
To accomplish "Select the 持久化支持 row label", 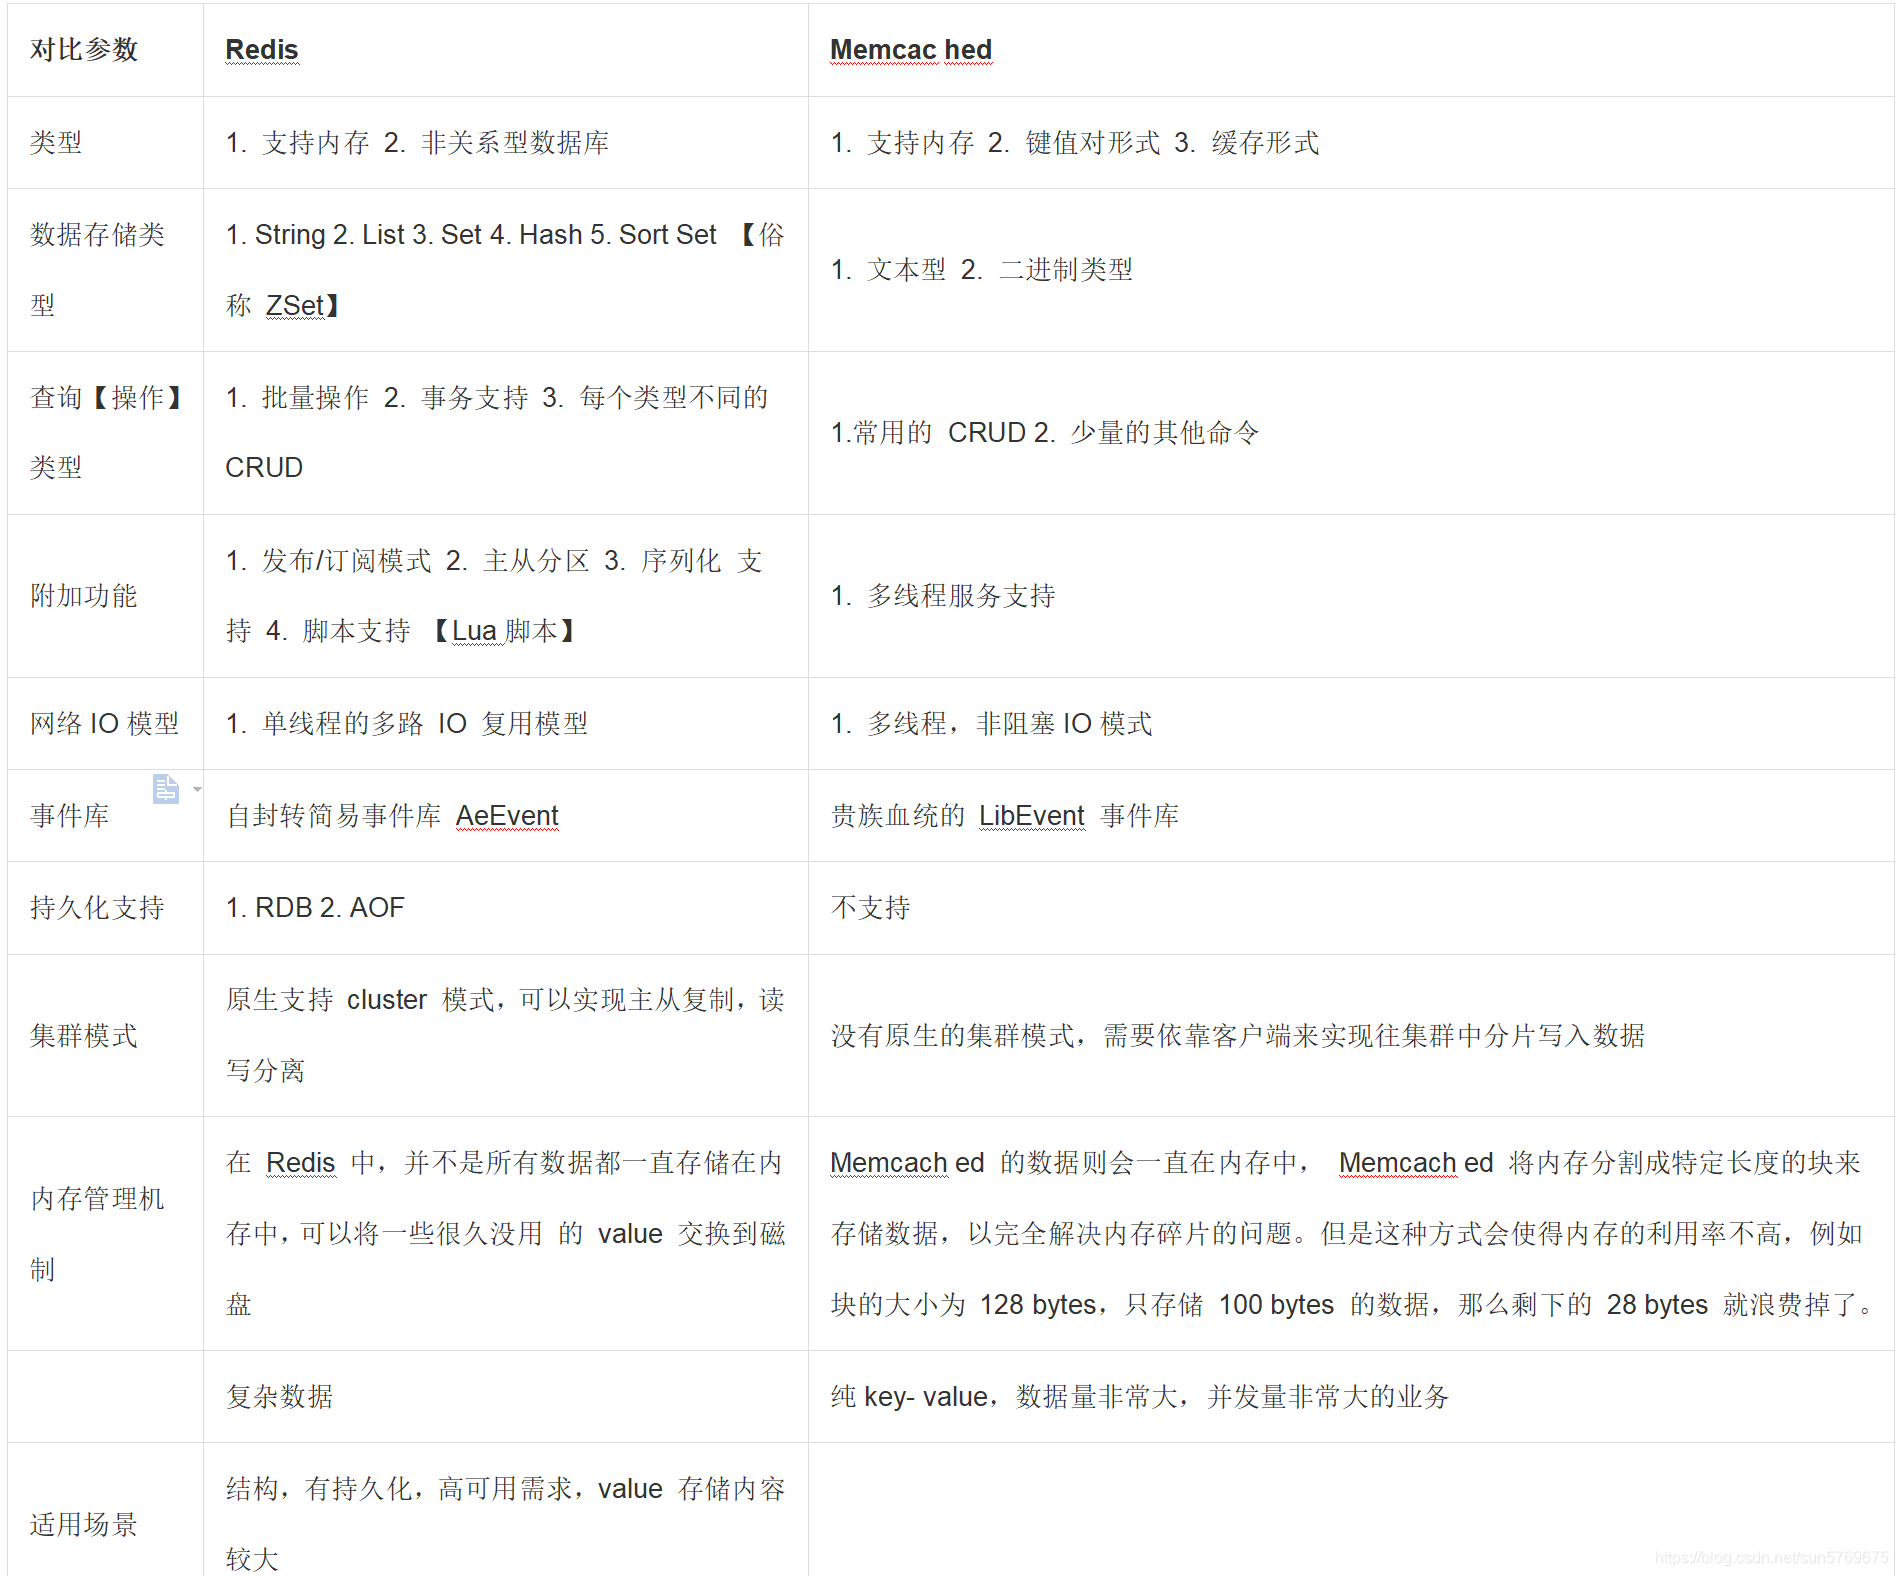I will (96, 907).
